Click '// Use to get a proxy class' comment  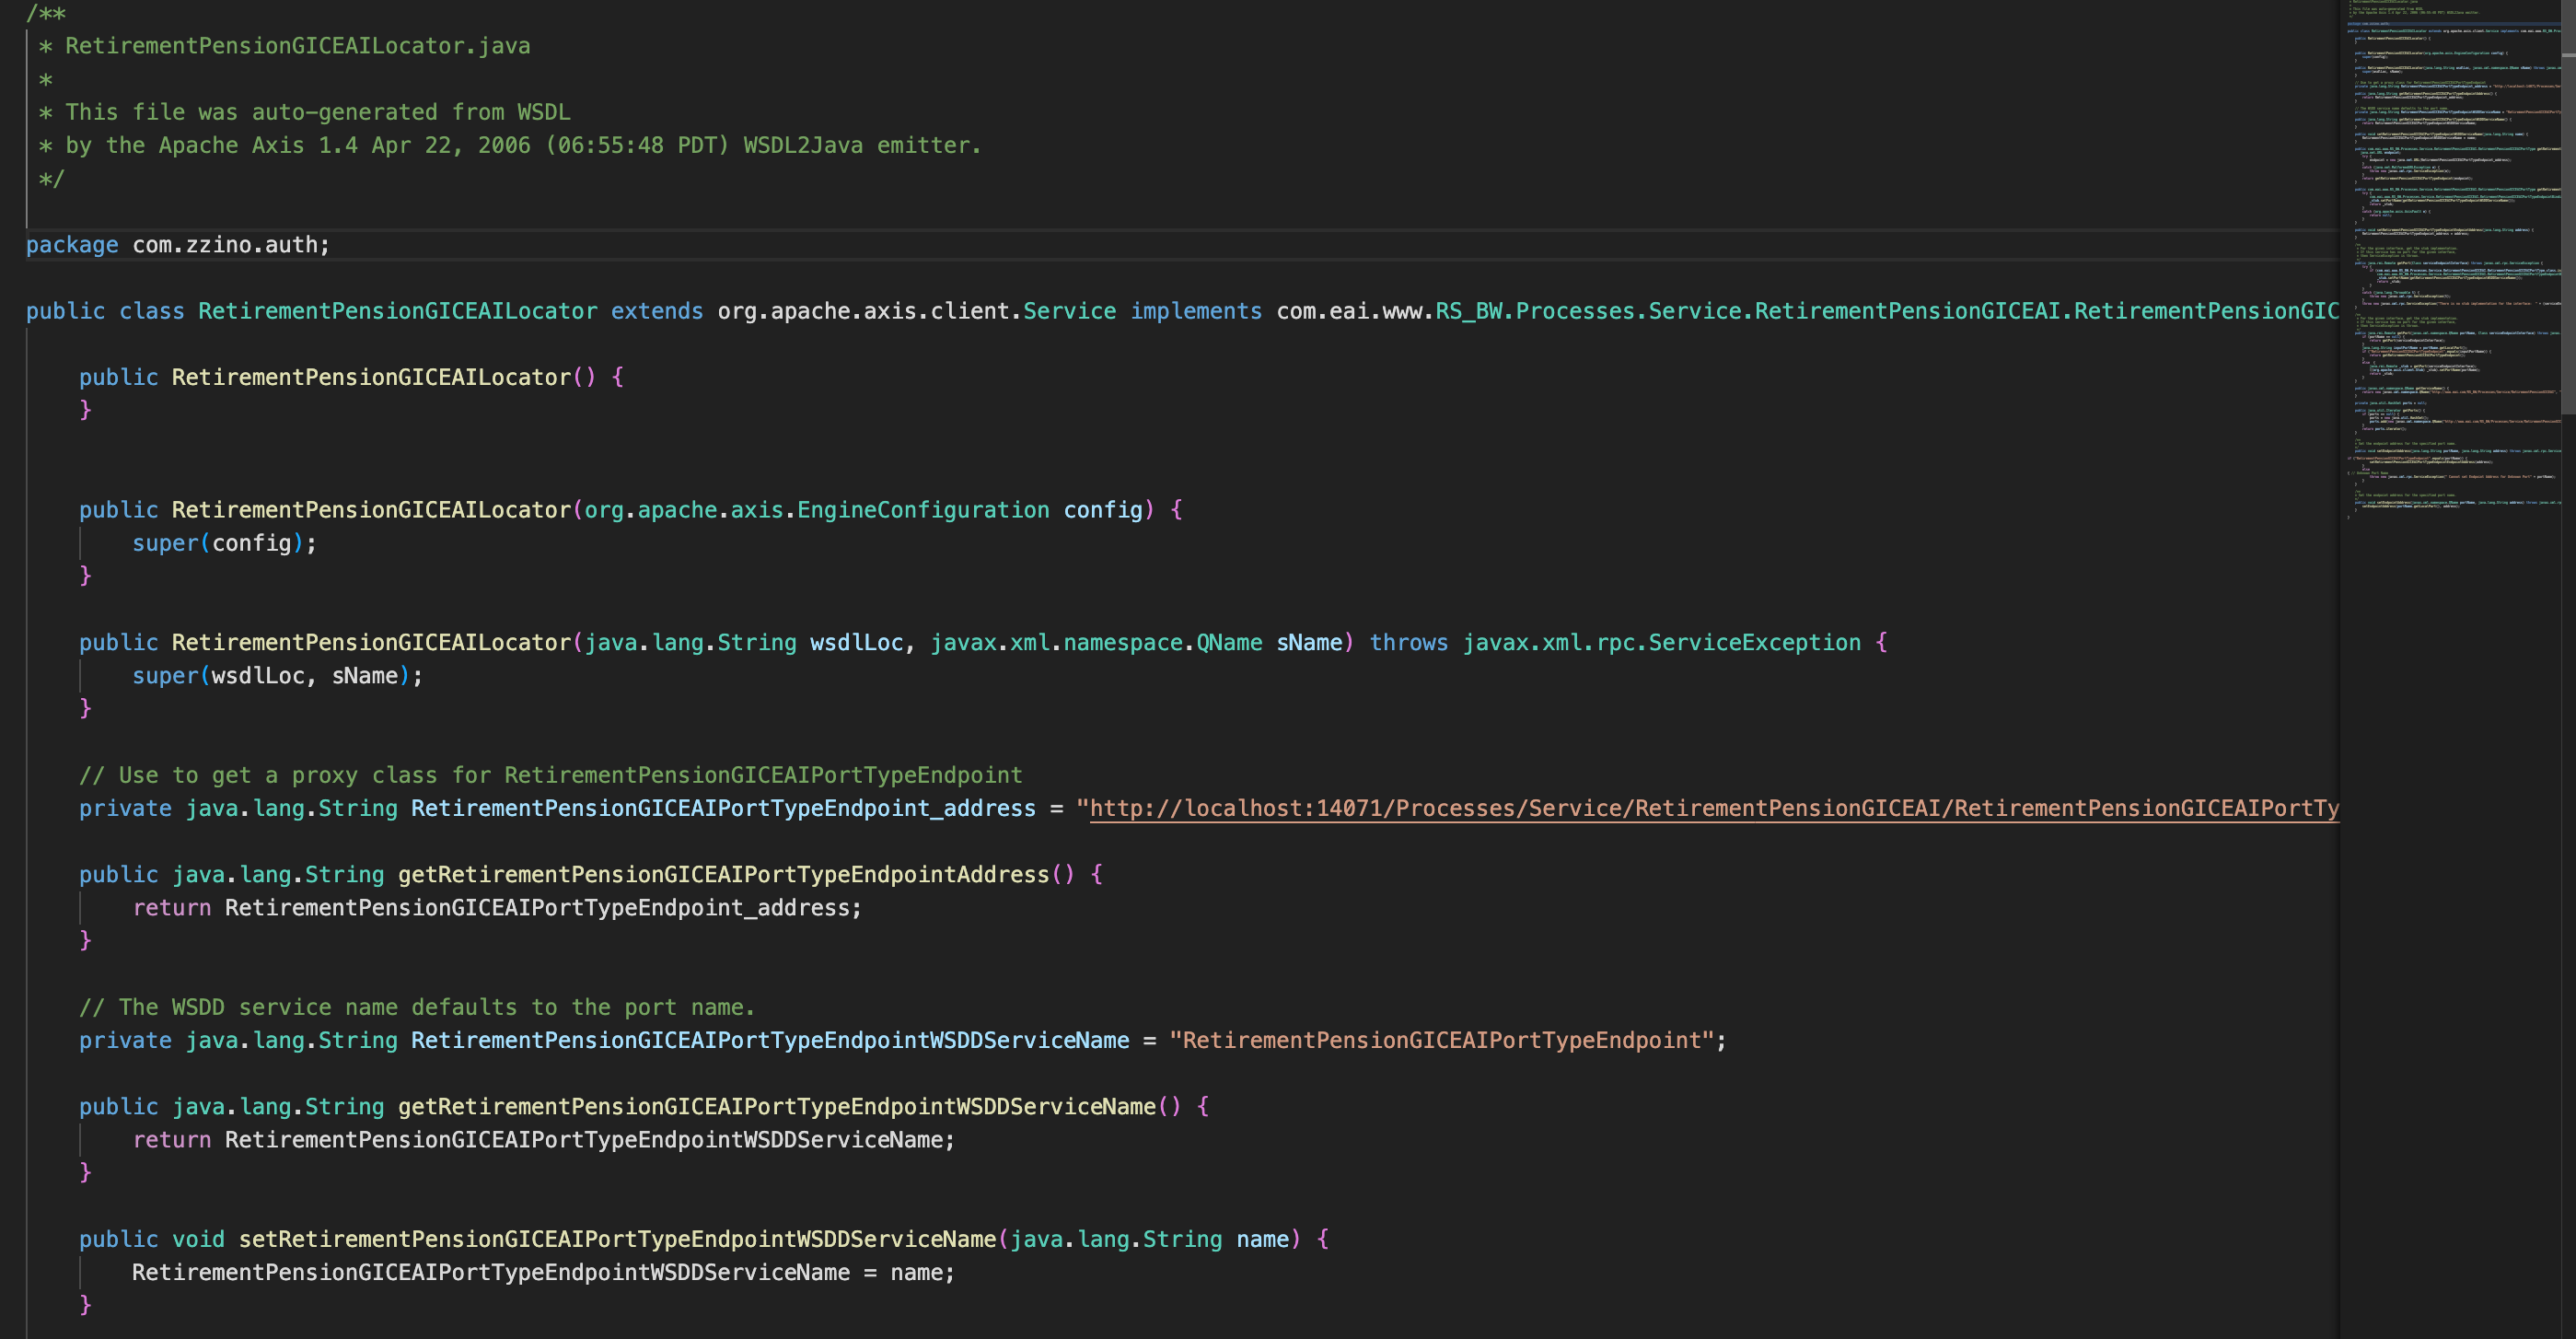click(550, 775)
